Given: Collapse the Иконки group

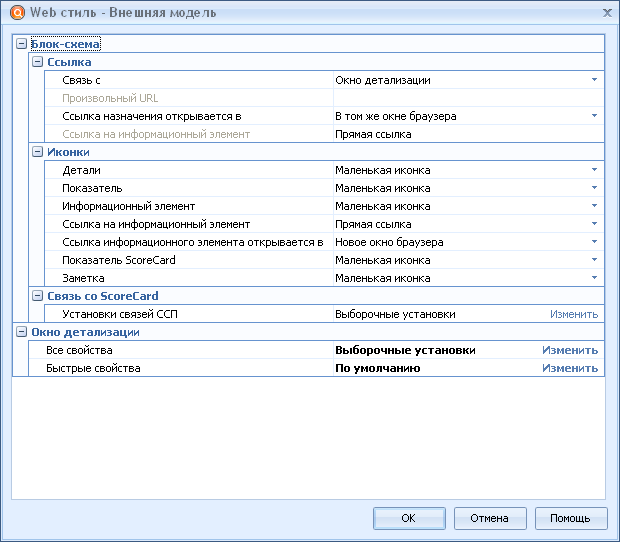Looking at the screenshot, I should click(x=37, y=152).
